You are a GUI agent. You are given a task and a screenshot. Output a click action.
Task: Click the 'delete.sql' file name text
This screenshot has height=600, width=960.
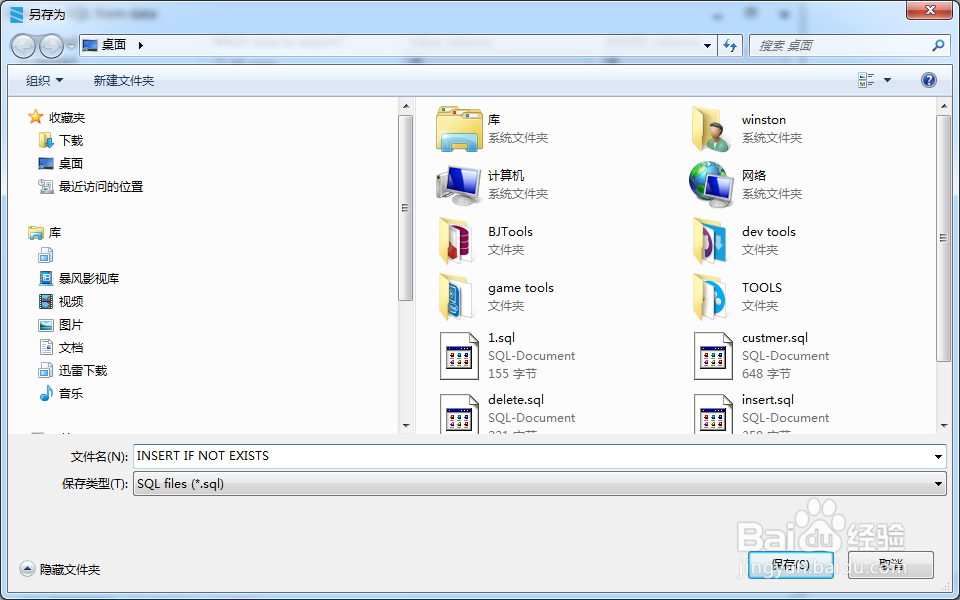click(x=516, y=399)
